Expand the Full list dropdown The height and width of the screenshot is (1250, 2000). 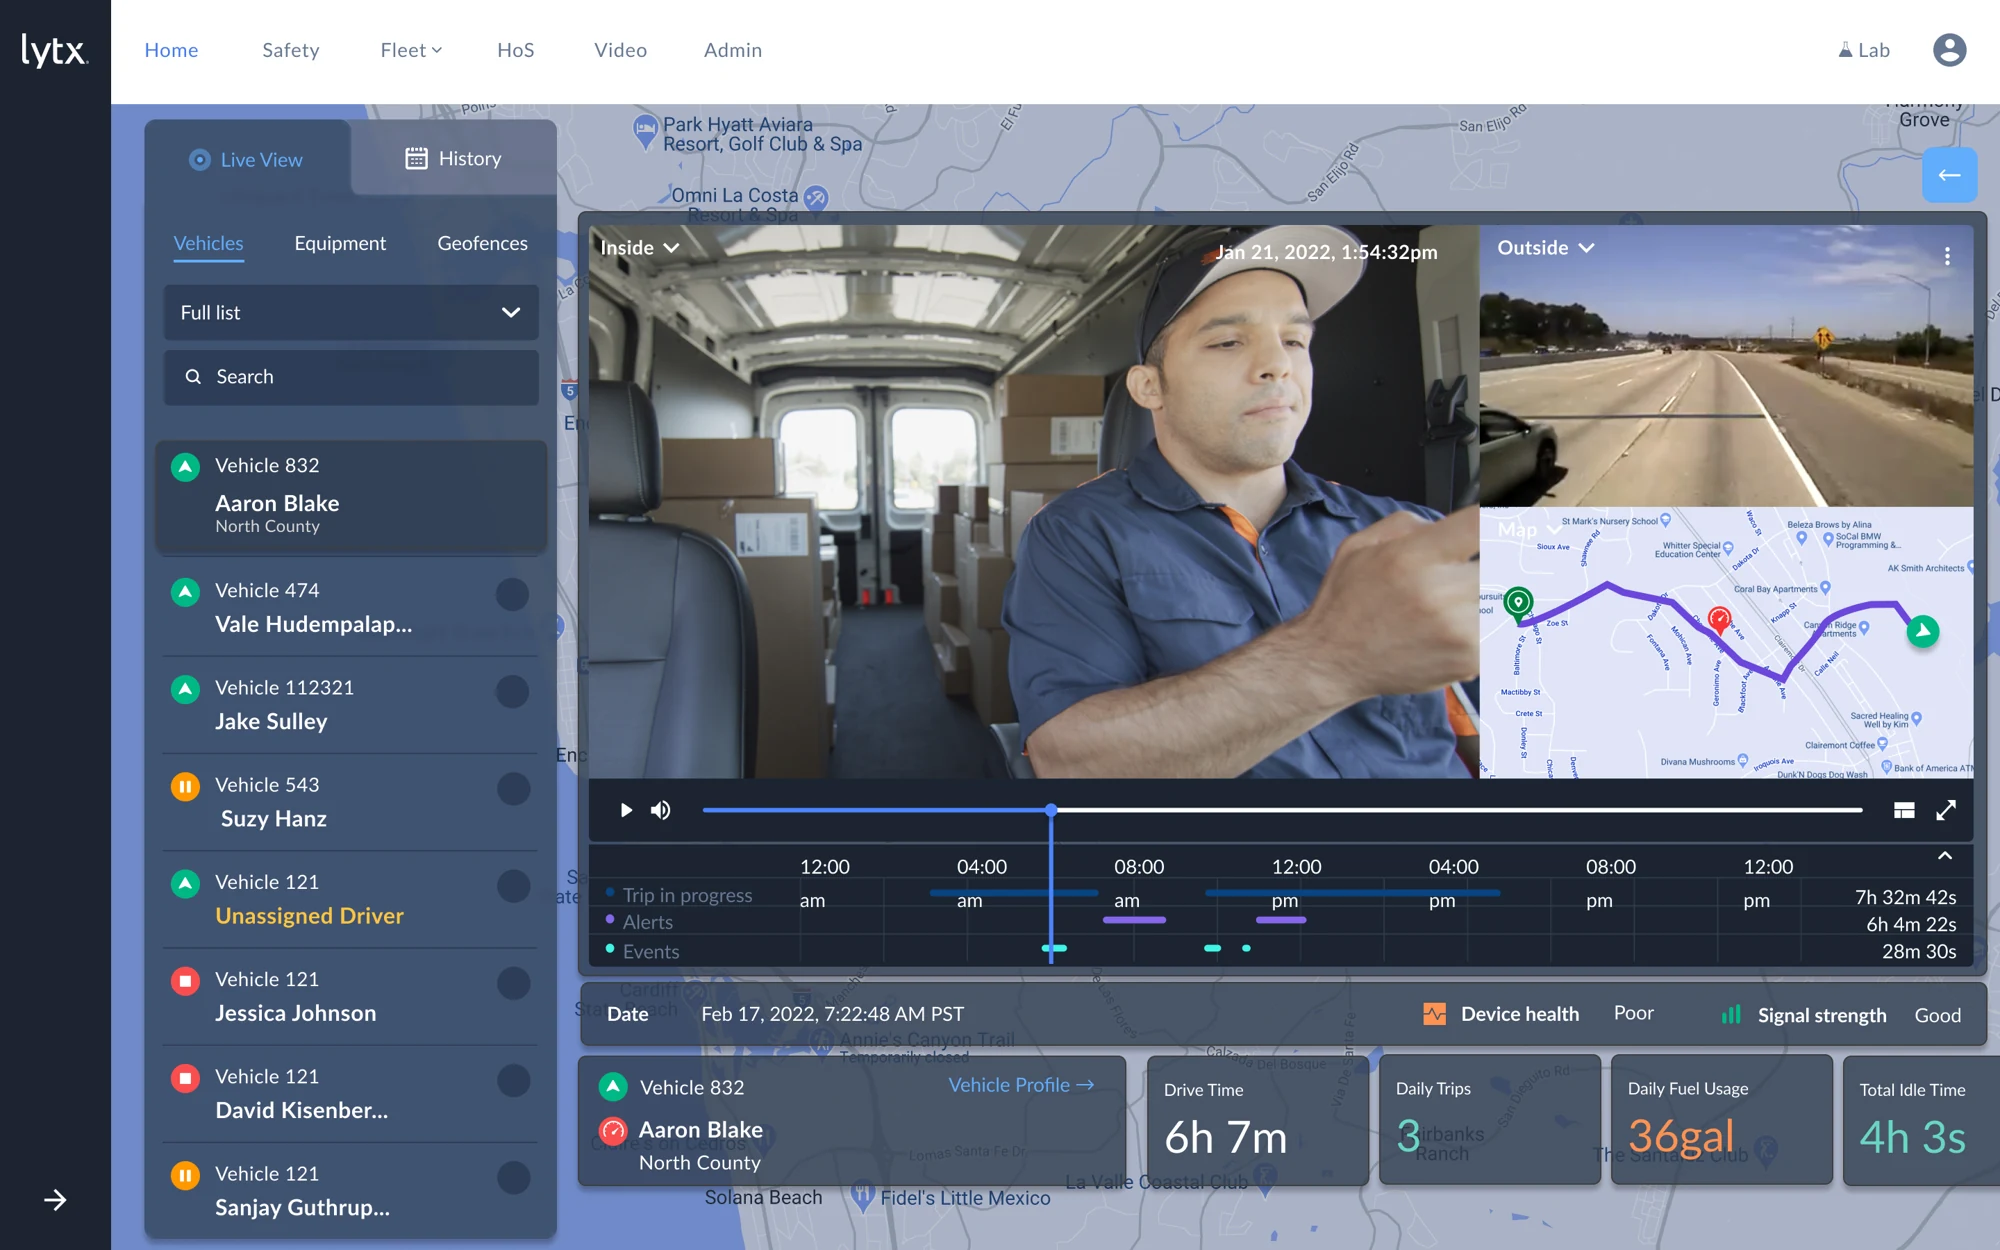point(351,313)
